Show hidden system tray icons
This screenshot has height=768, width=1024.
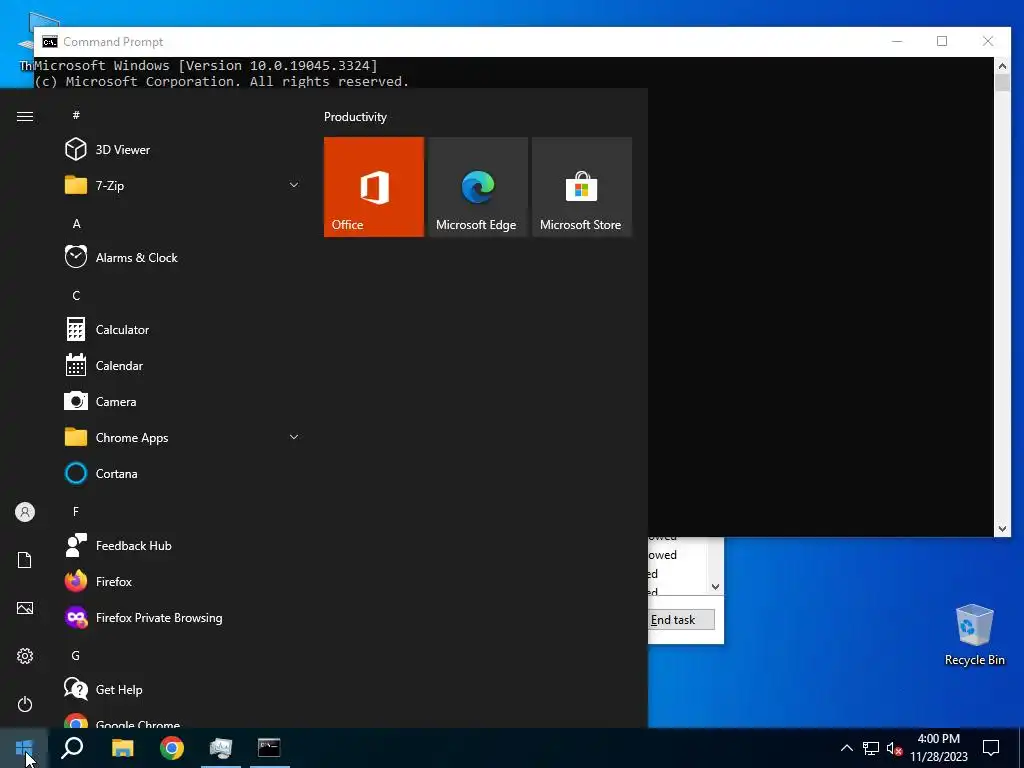[846, 748]
